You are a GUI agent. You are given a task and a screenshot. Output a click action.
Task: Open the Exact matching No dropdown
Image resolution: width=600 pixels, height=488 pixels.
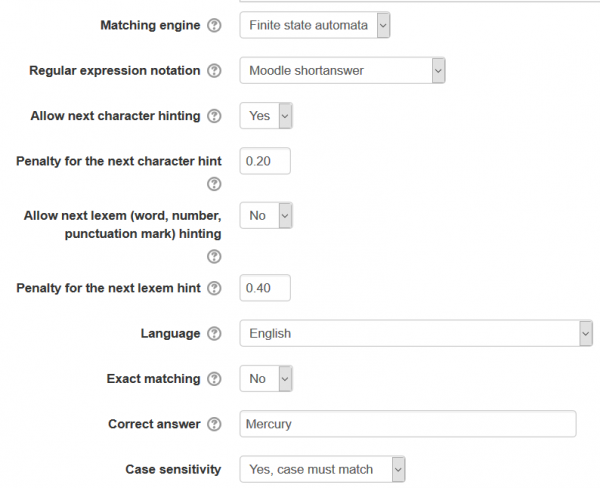[x=266, y=379]
